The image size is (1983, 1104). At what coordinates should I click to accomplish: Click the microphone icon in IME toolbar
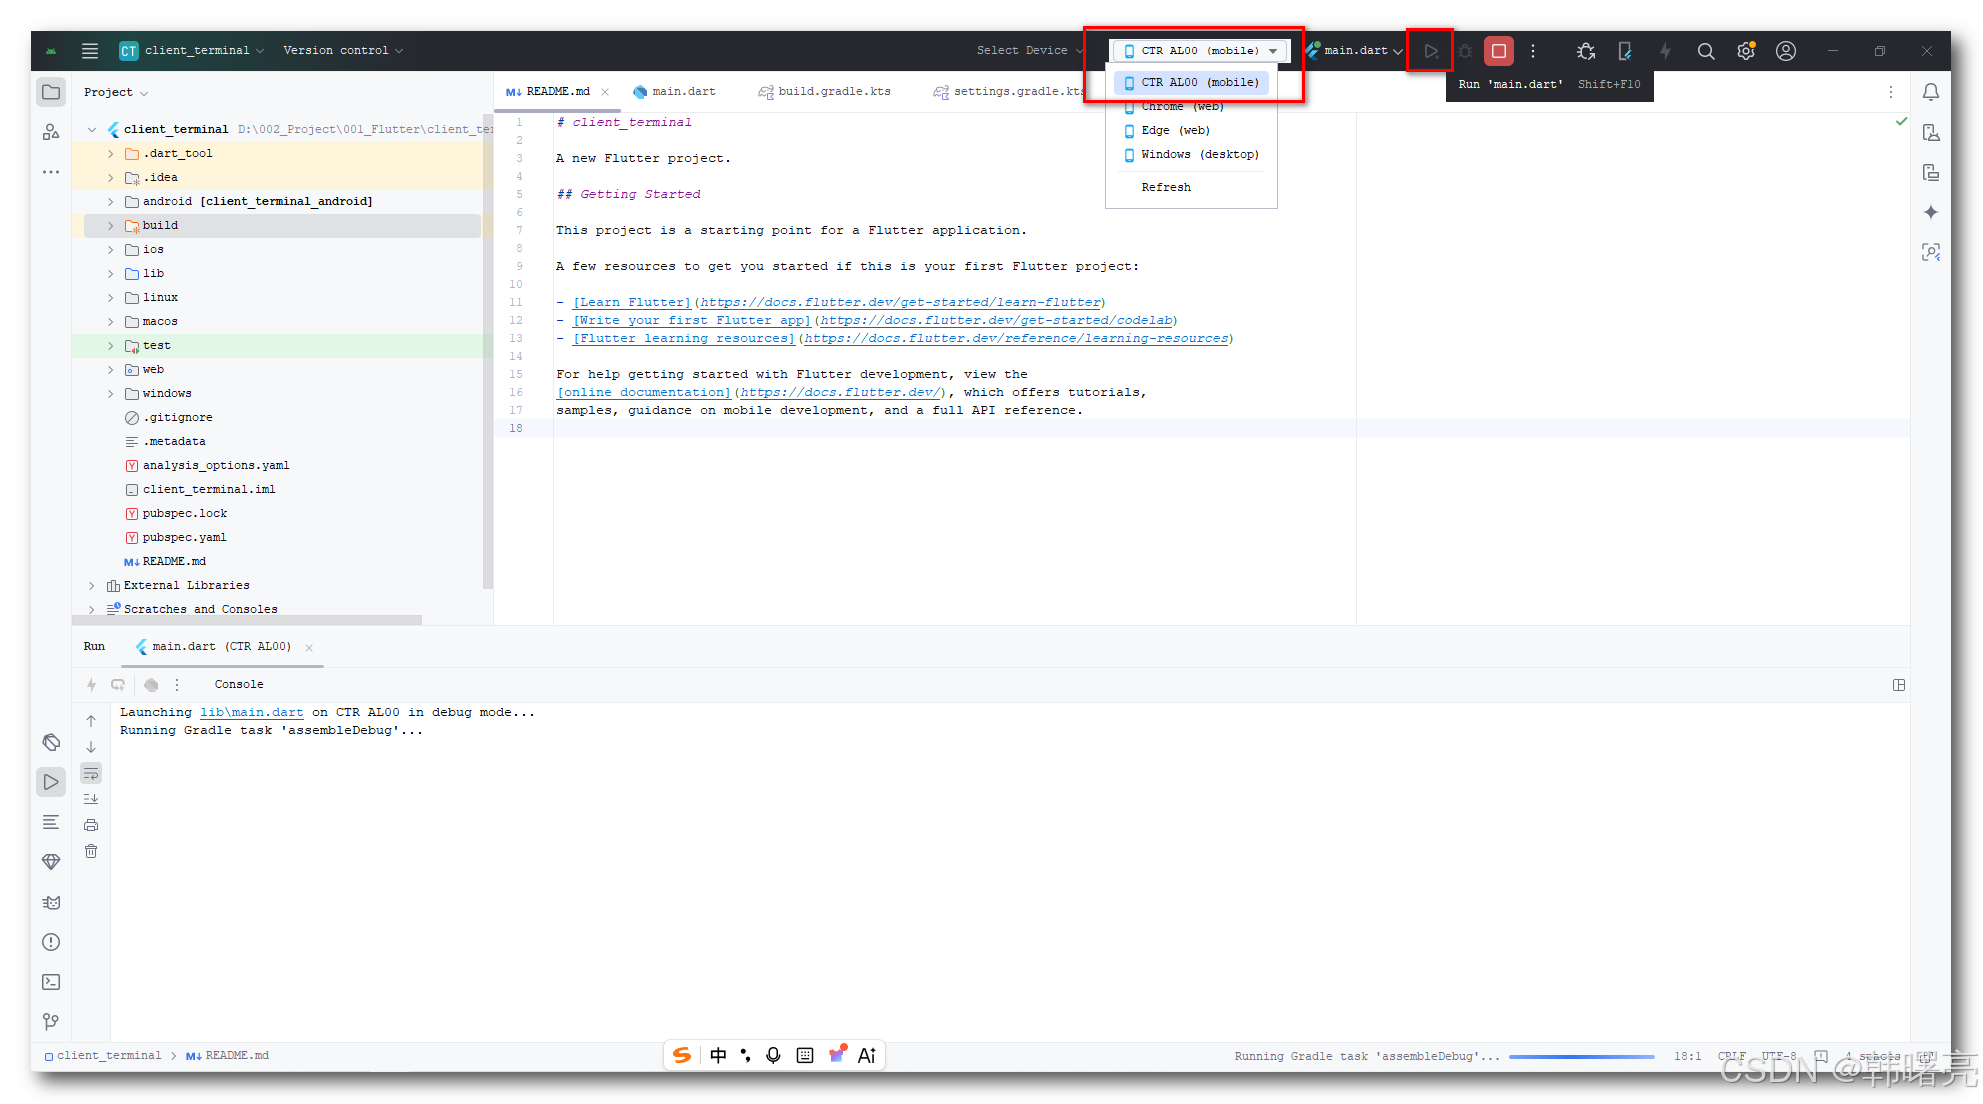point(773,1056)
